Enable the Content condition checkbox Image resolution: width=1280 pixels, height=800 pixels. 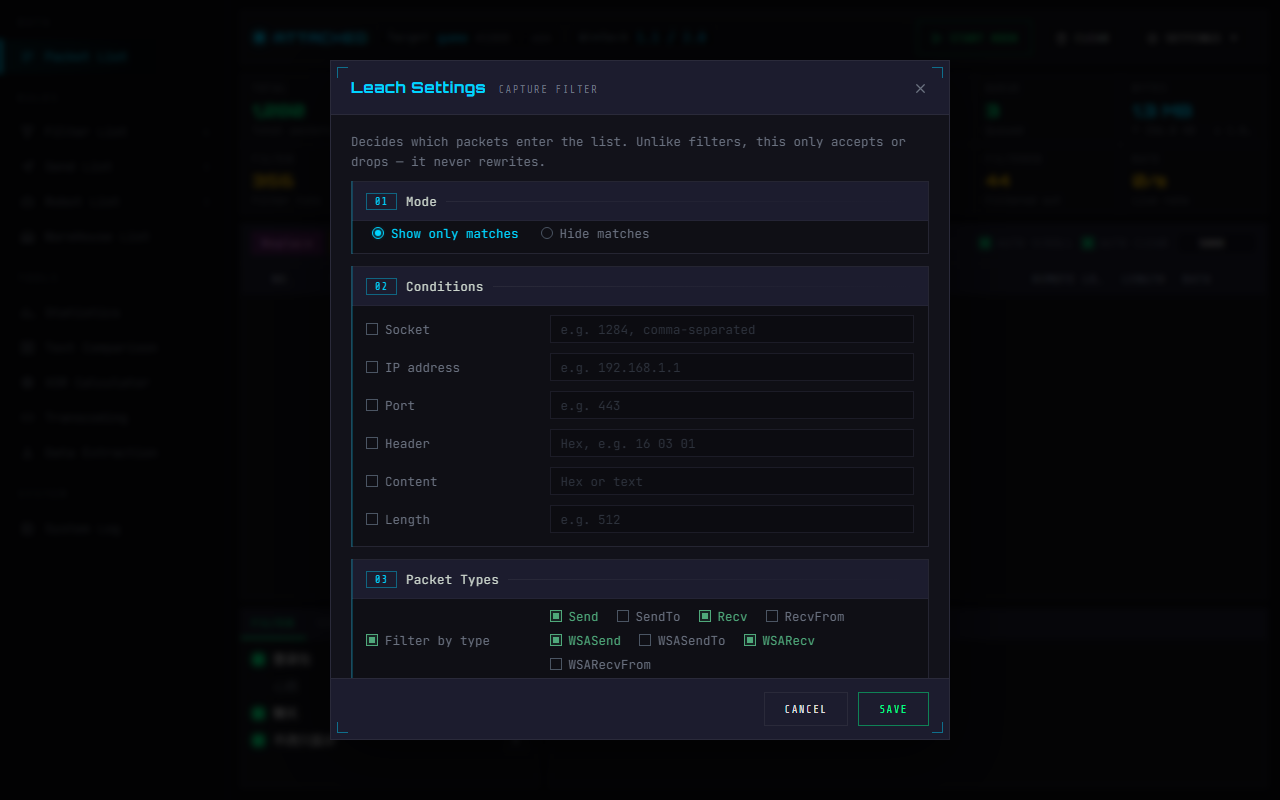pyautogui.click(x=372, y=481)
